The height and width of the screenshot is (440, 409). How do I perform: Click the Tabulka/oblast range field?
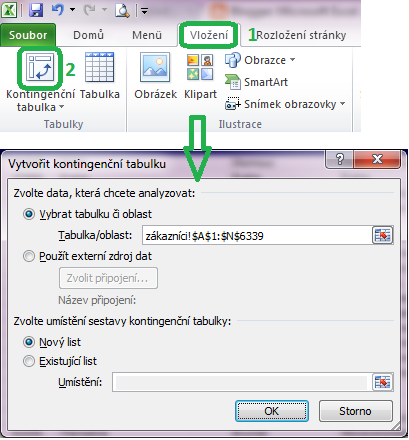(x=257, y=236)
